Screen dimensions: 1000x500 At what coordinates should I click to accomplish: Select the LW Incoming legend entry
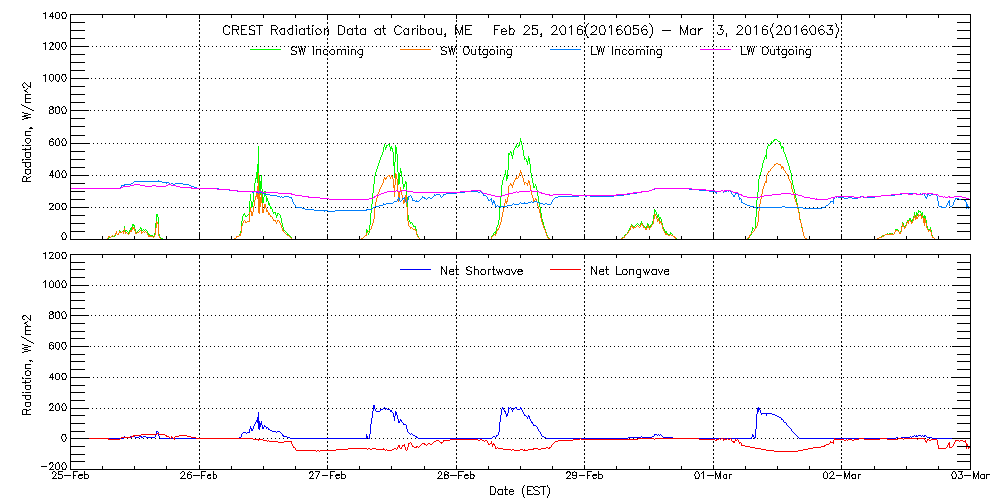[x=625, y=52]
